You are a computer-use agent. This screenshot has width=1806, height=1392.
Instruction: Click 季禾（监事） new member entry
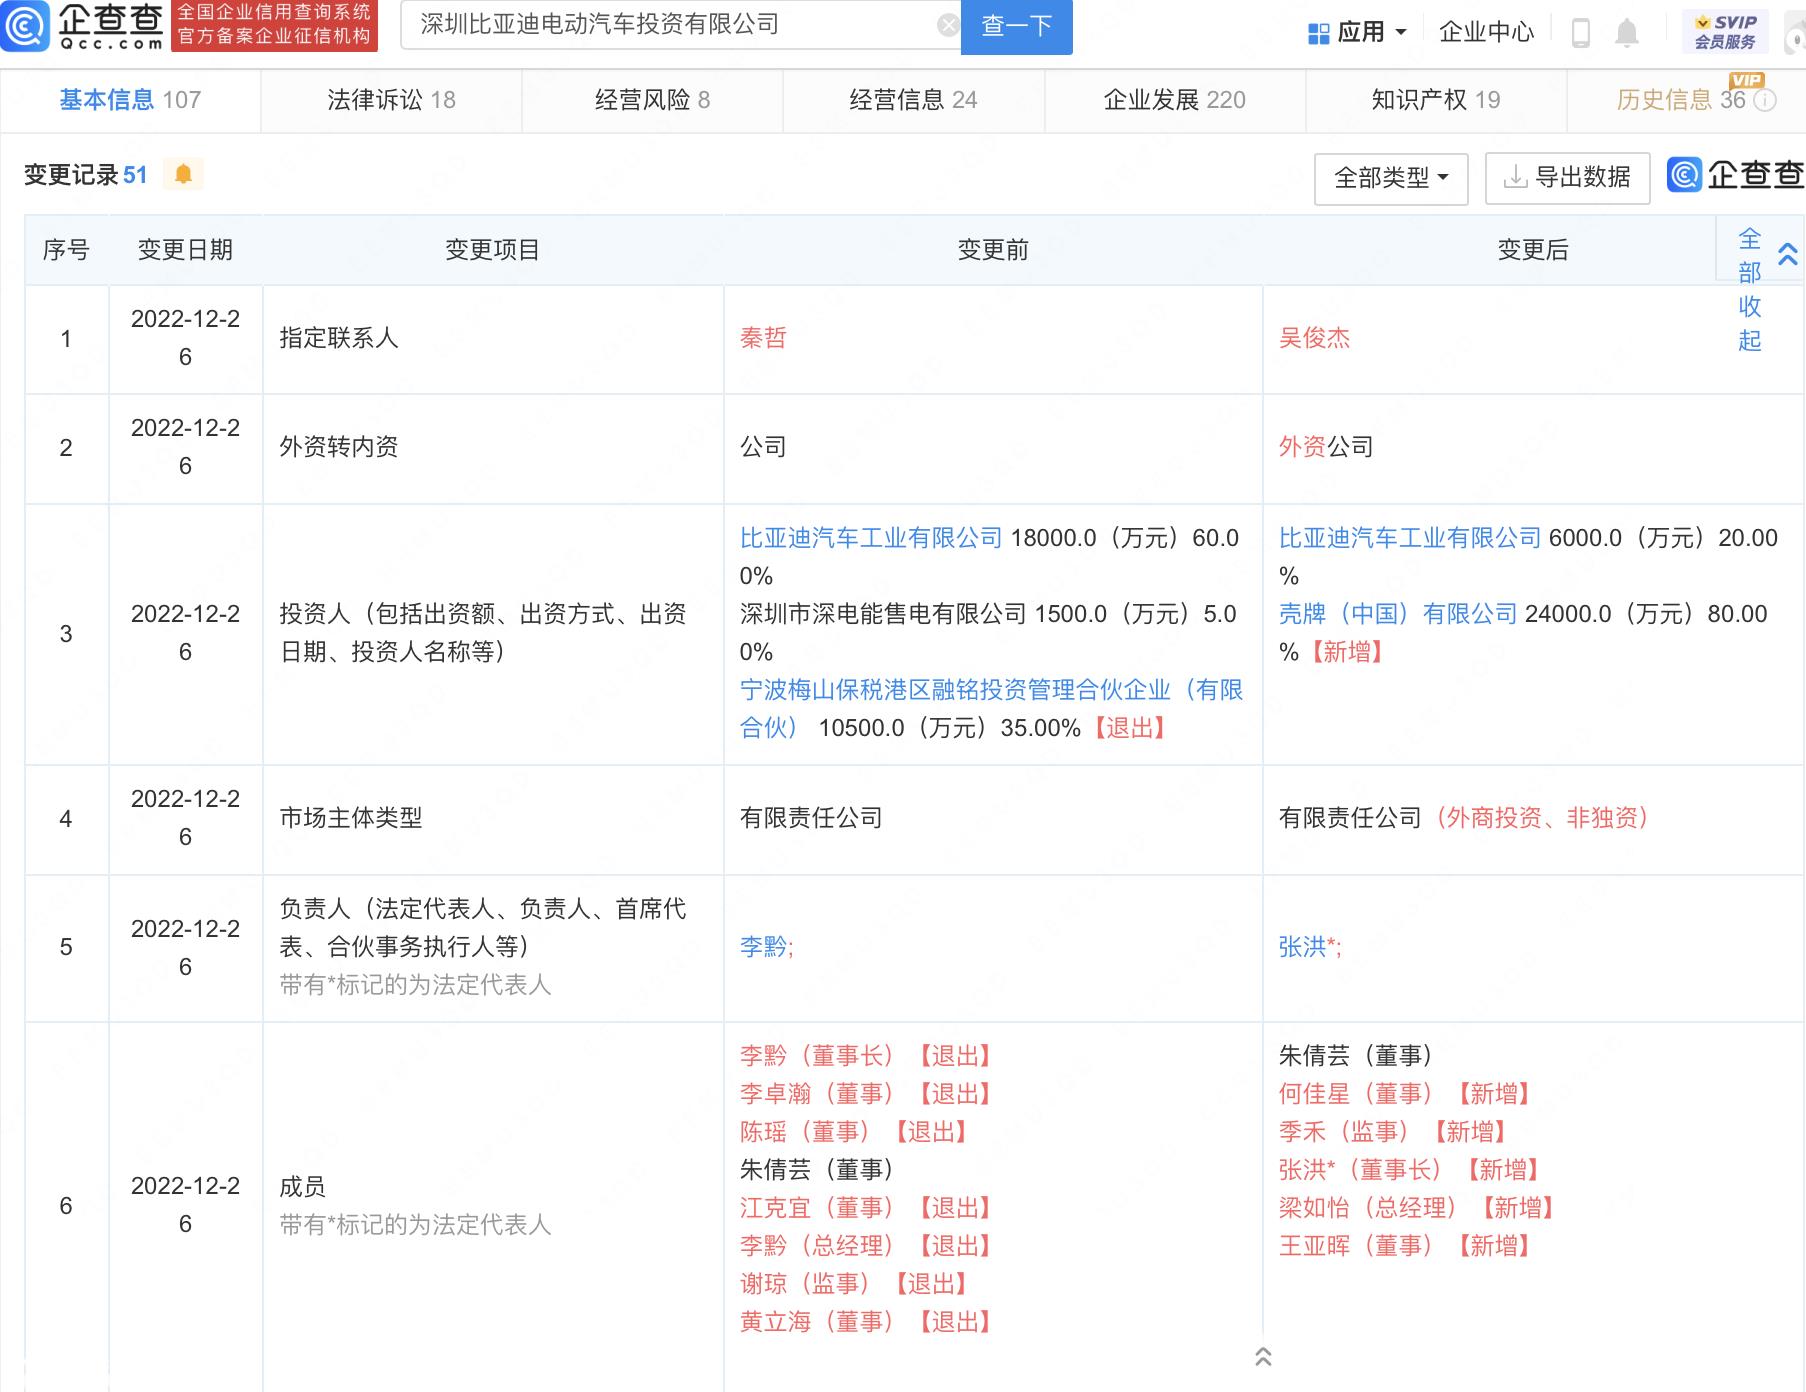1393,1132
